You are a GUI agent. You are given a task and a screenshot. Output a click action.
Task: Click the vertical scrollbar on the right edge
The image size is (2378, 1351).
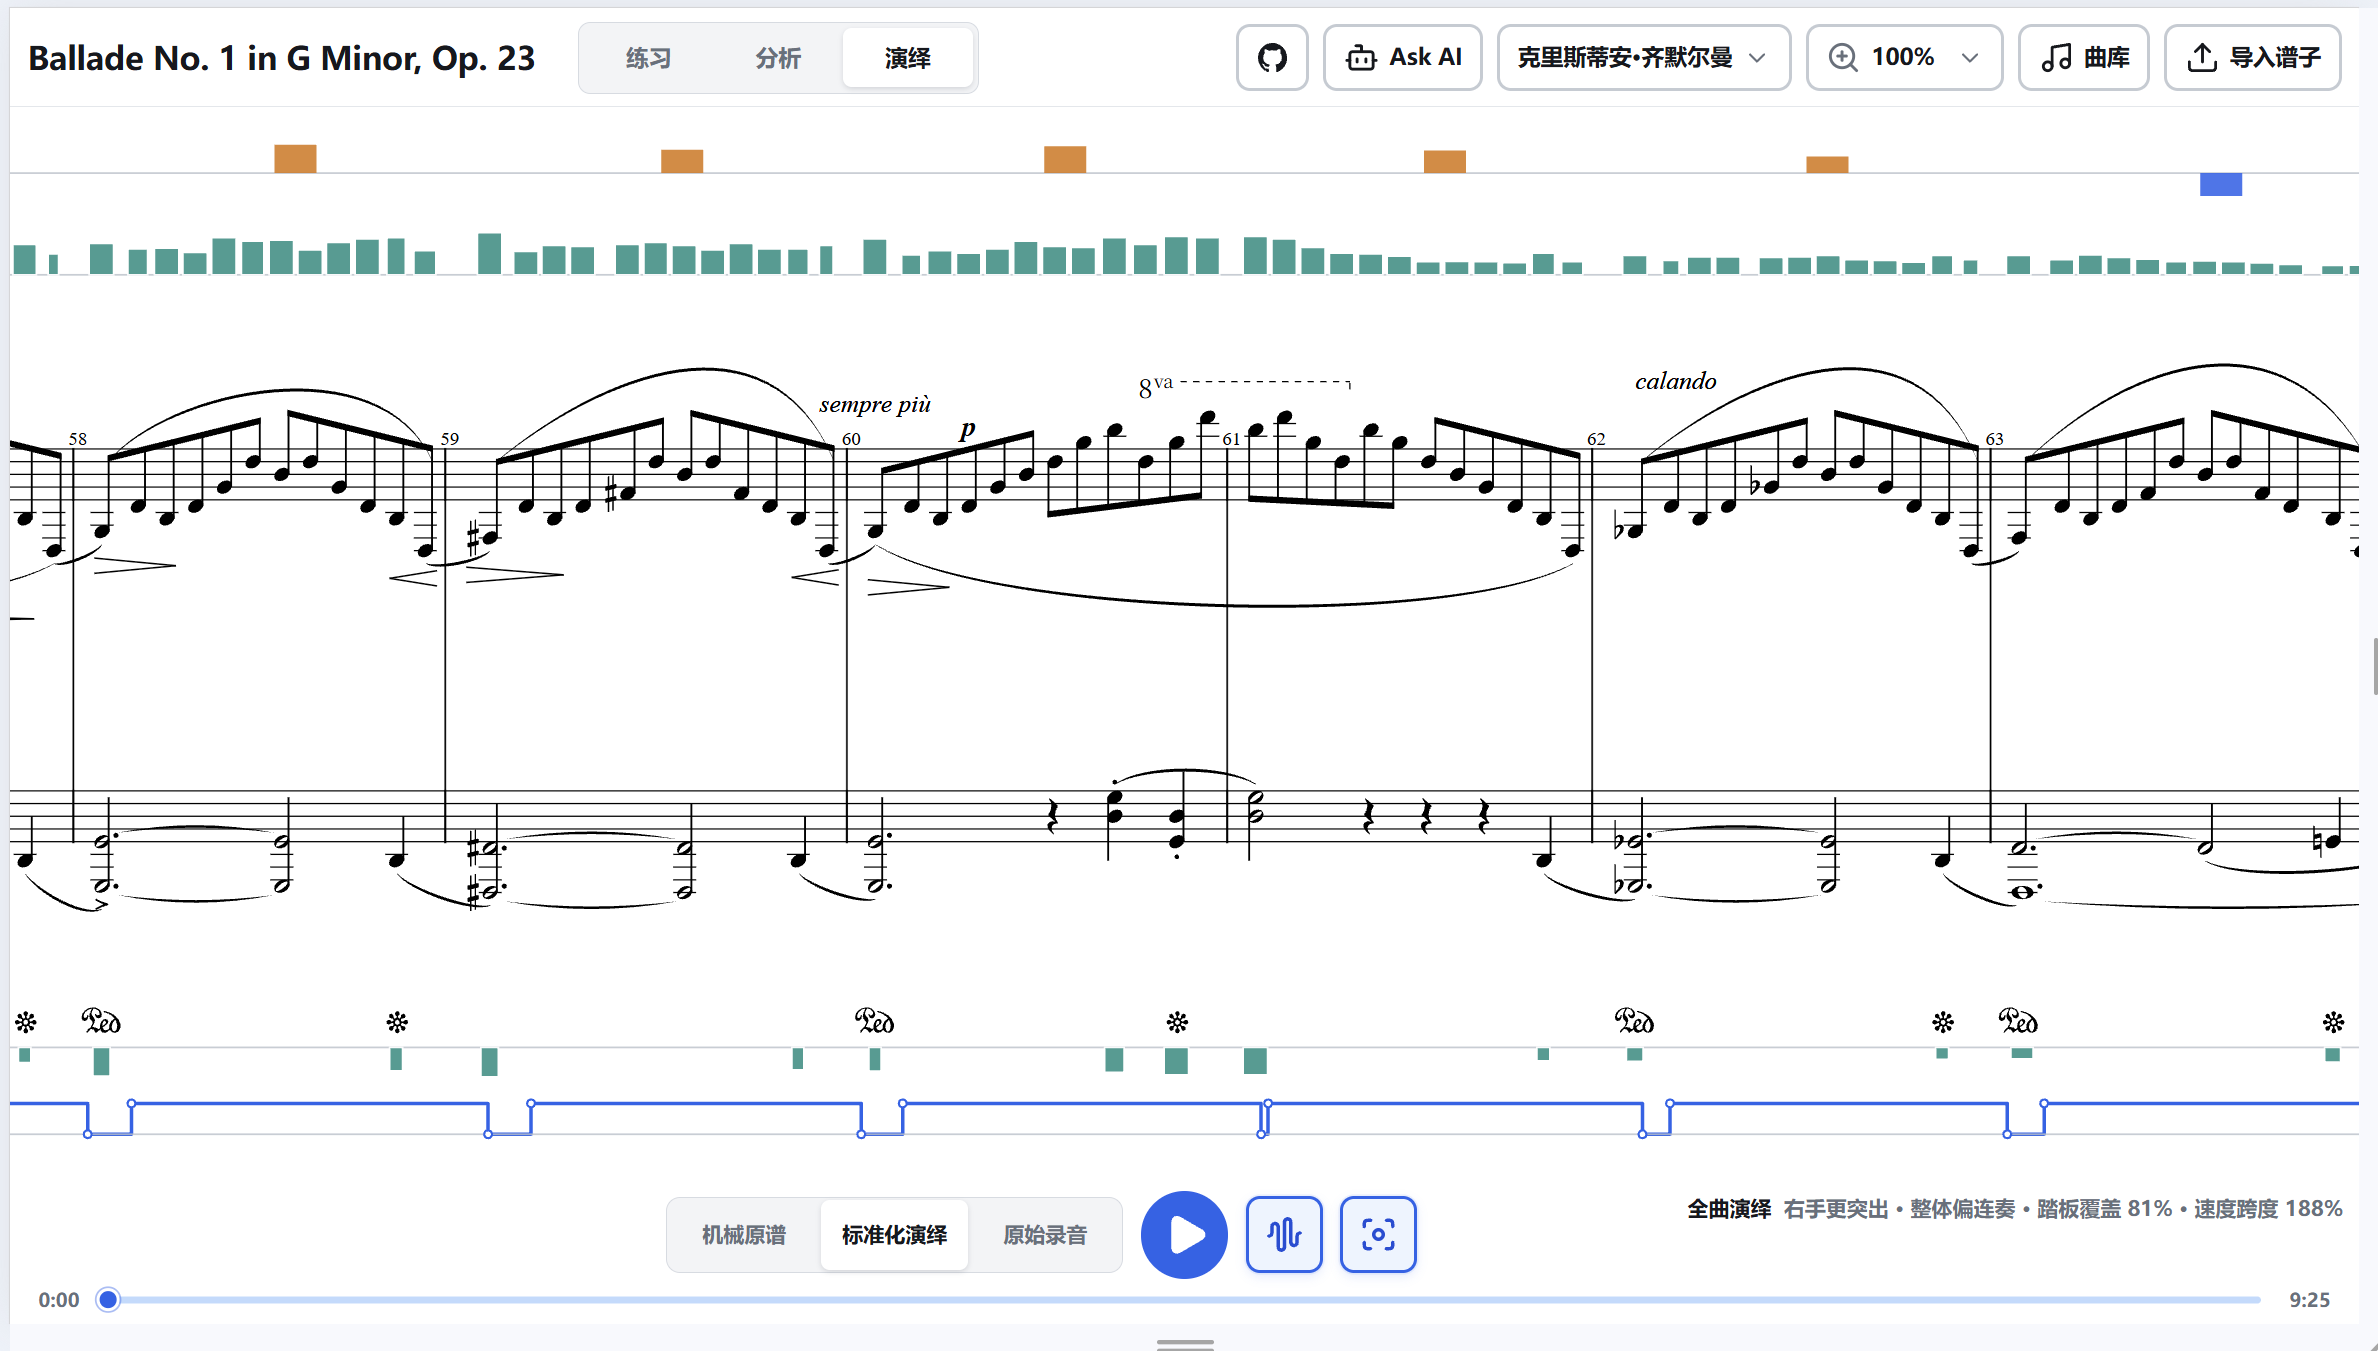[2375, 665]
